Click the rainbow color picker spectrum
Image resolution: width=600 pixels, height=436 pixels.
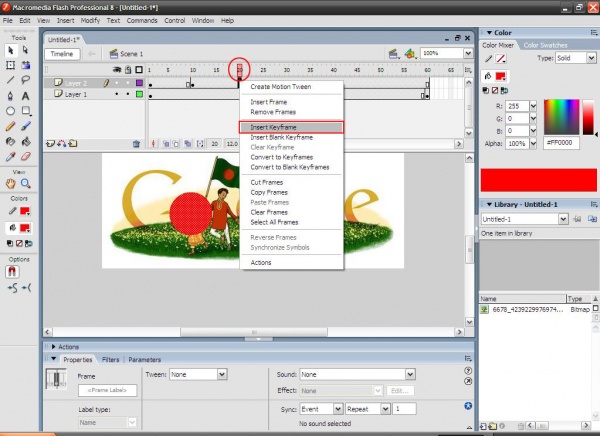561,117
